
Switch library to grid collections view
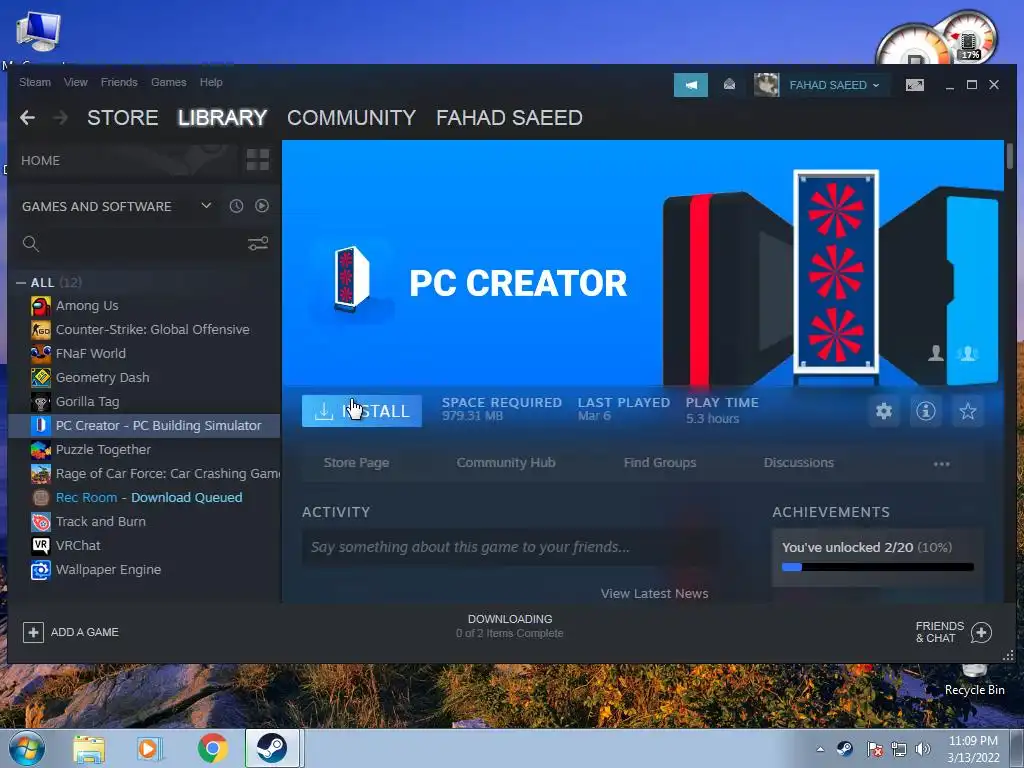(x=257, y=160)
